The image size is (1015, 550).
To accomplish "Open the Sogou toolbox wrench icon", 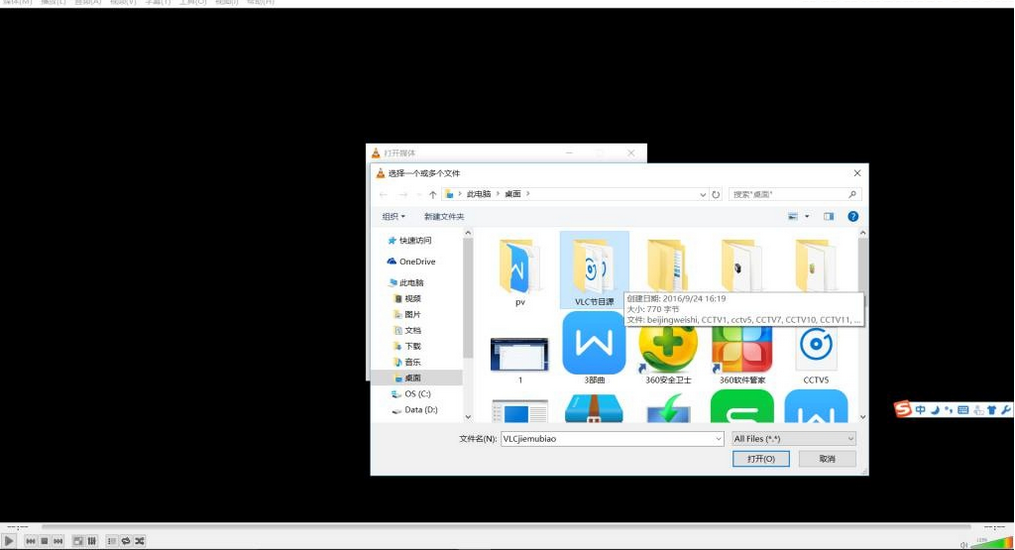I will [x=1005, y=410].
